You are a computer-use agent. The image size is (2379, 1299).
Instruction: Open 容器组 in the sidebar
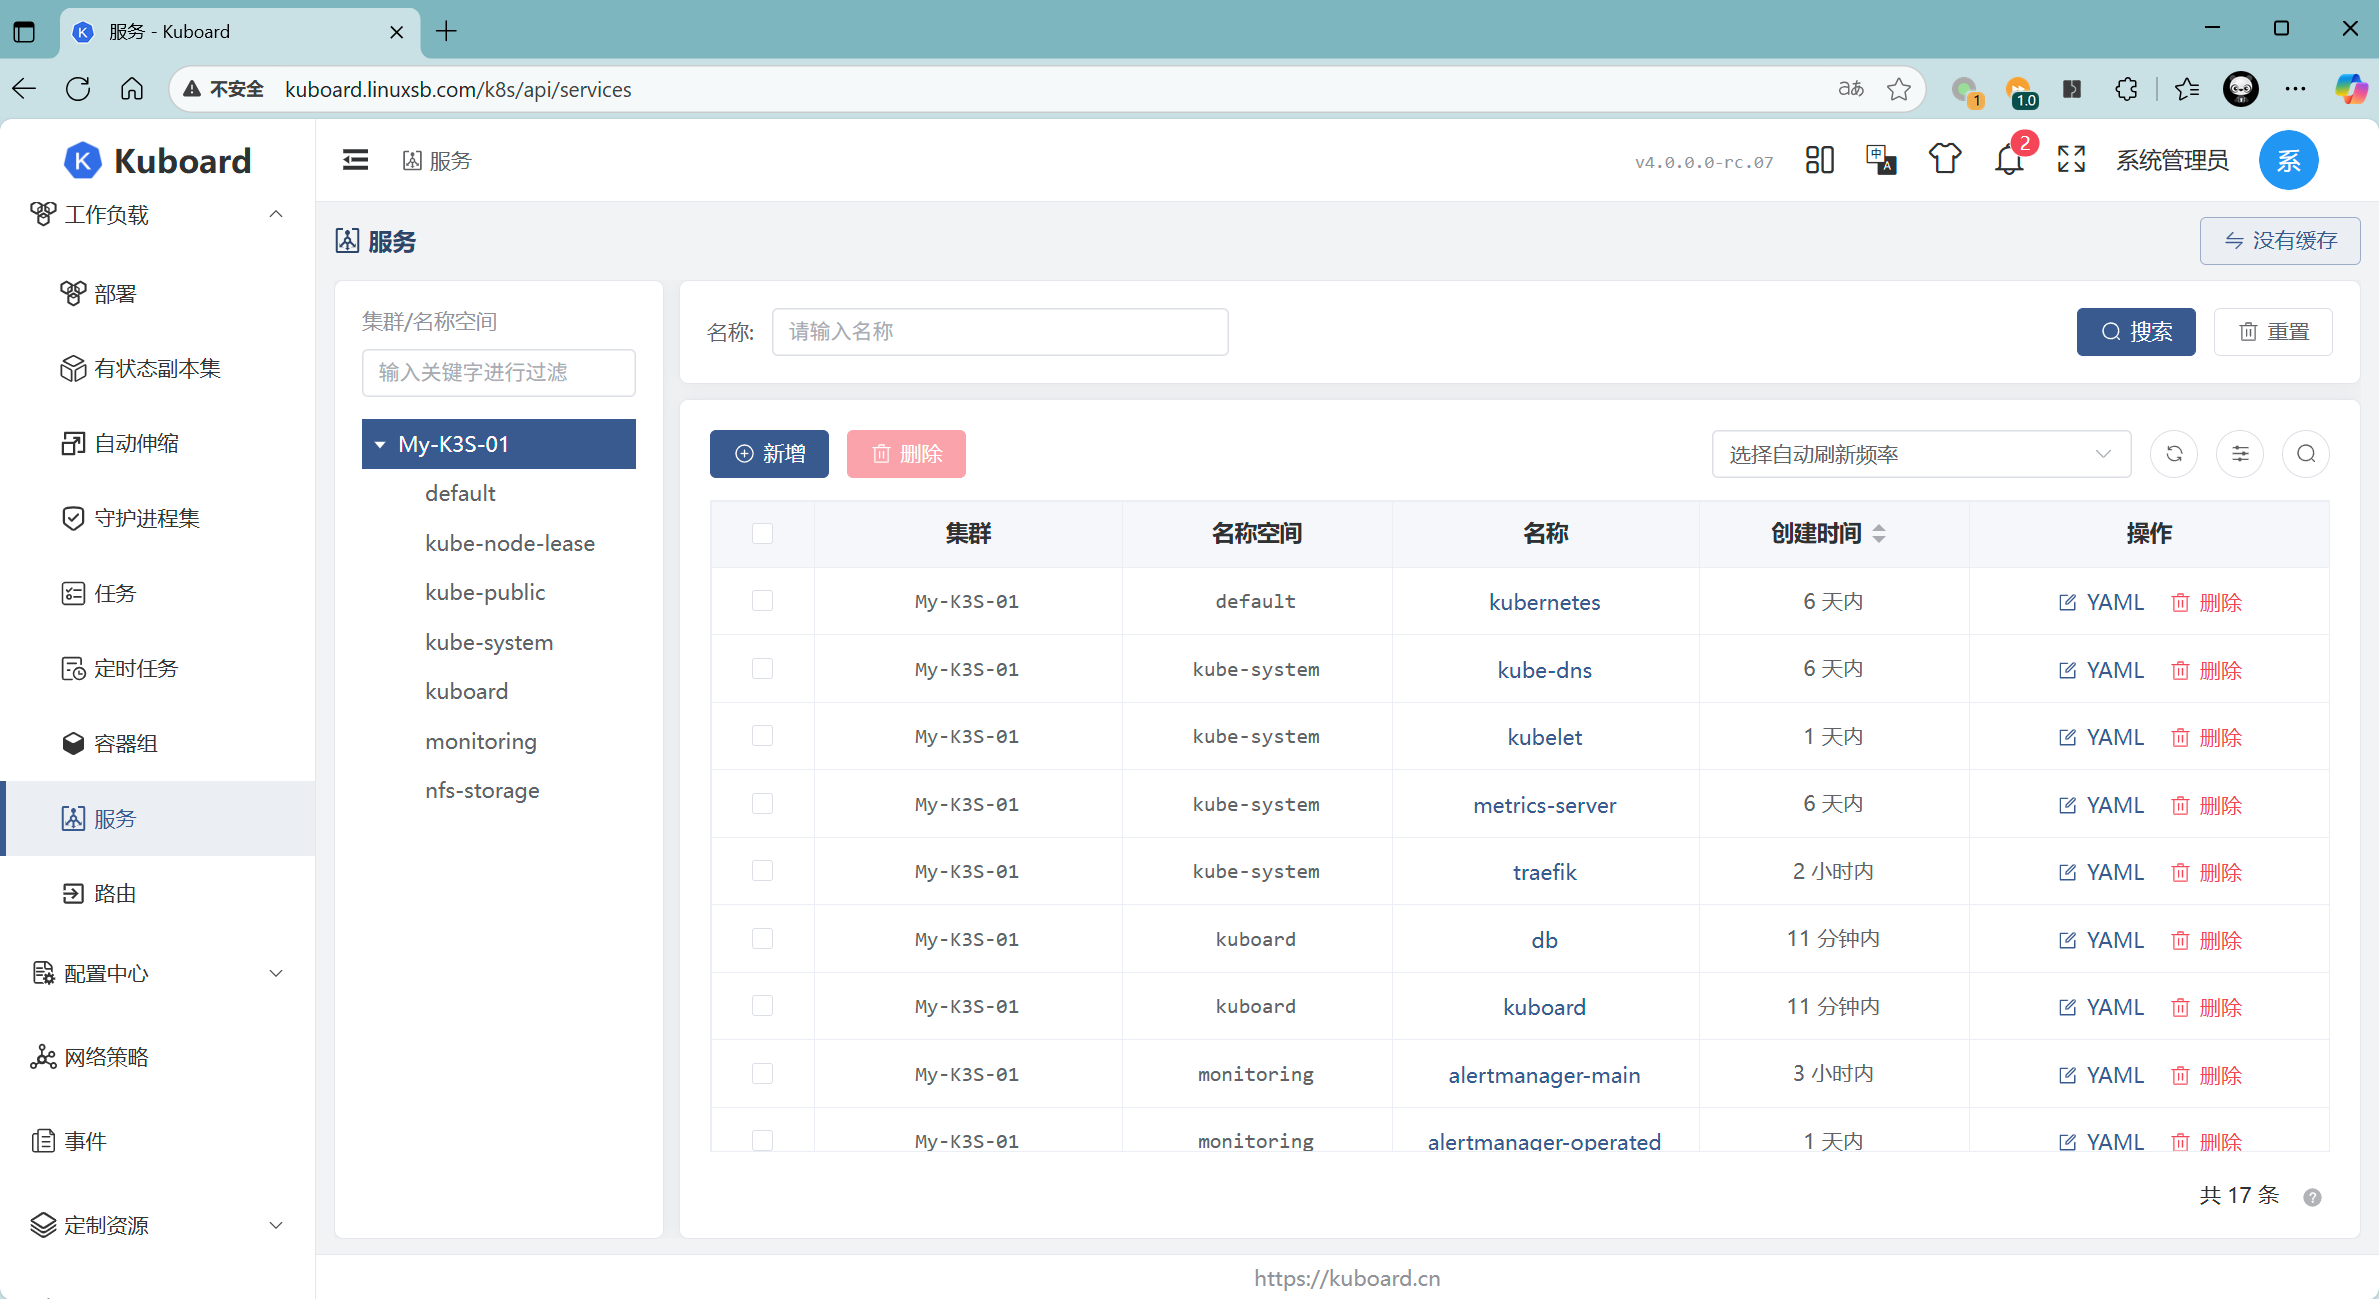pos(125,743)
